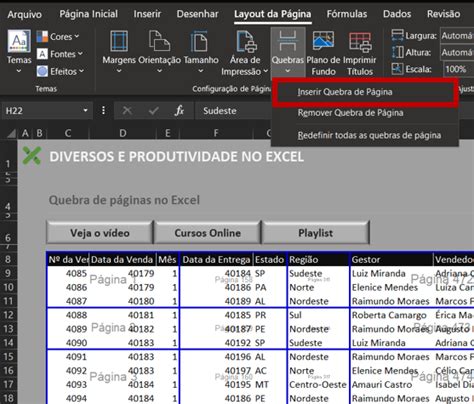The width and height of the screenshot is (474, 404).
Task: Click the Playlist button
Action: (x=315, y=233)
